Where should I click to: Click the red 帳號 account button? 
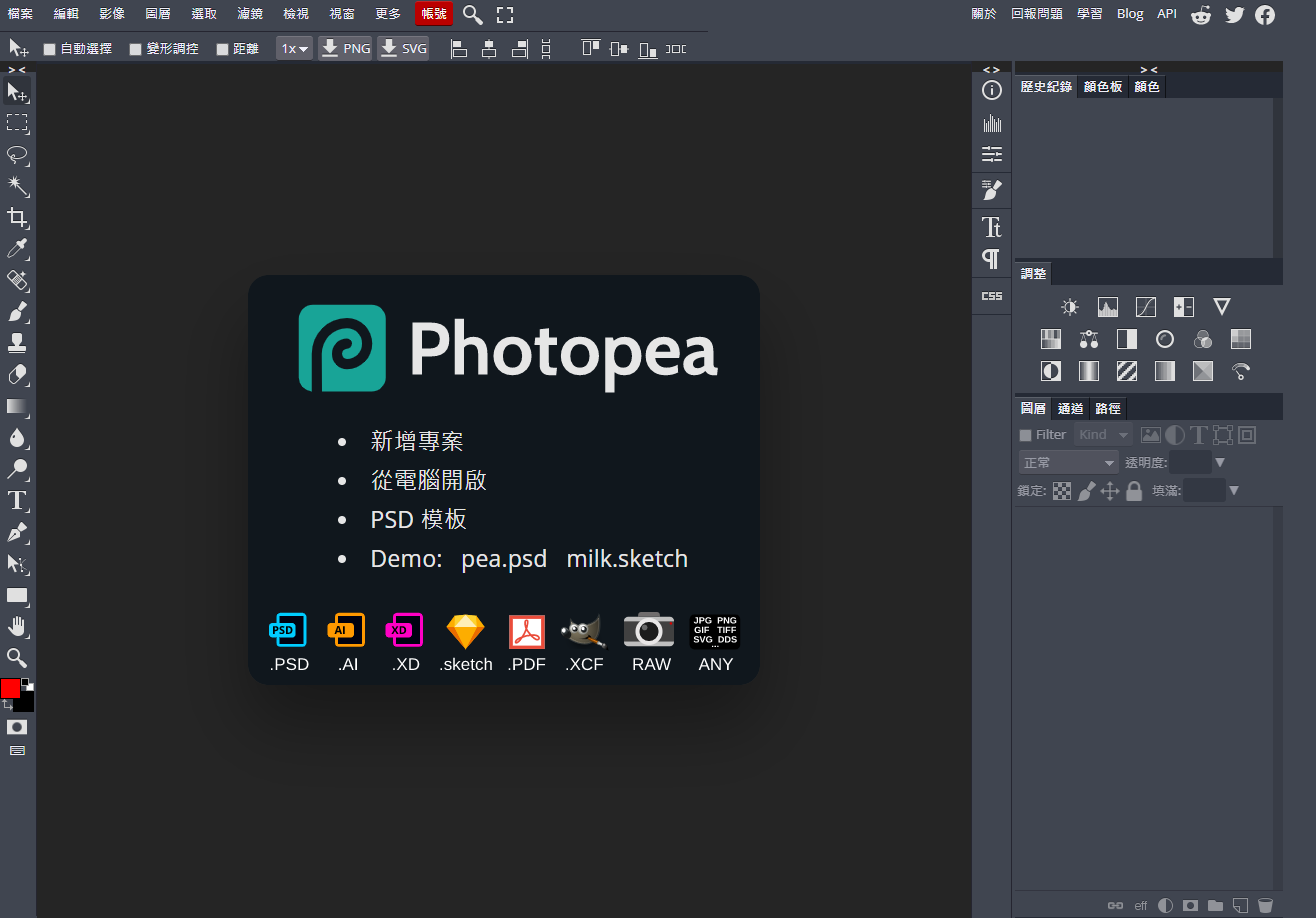[434, 14]
